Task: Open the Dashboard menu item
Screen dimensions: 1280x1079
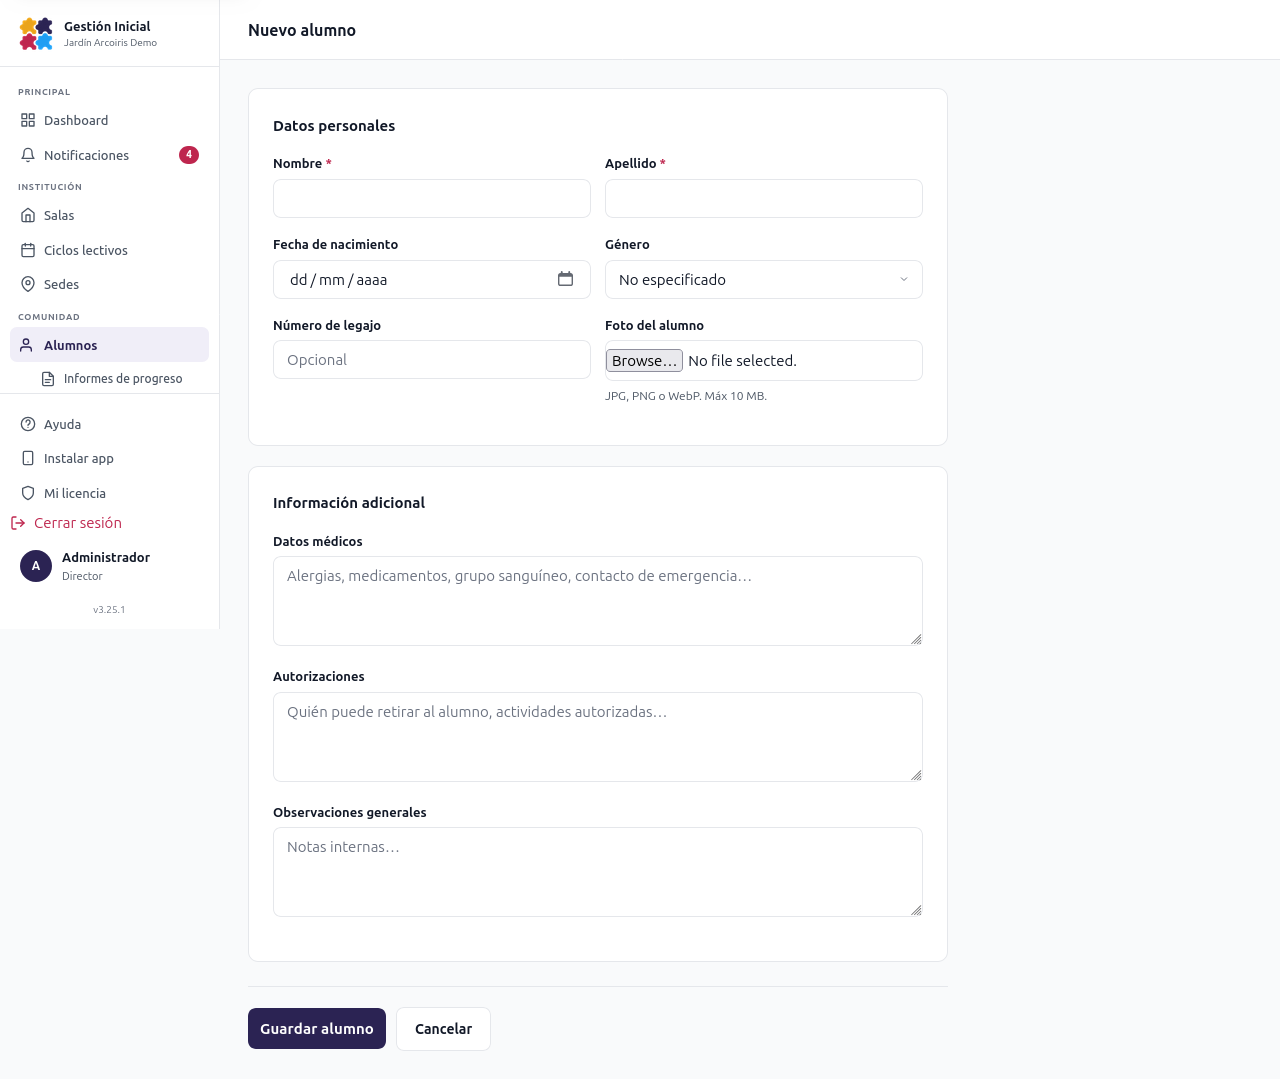Action: tap(109, 120)
